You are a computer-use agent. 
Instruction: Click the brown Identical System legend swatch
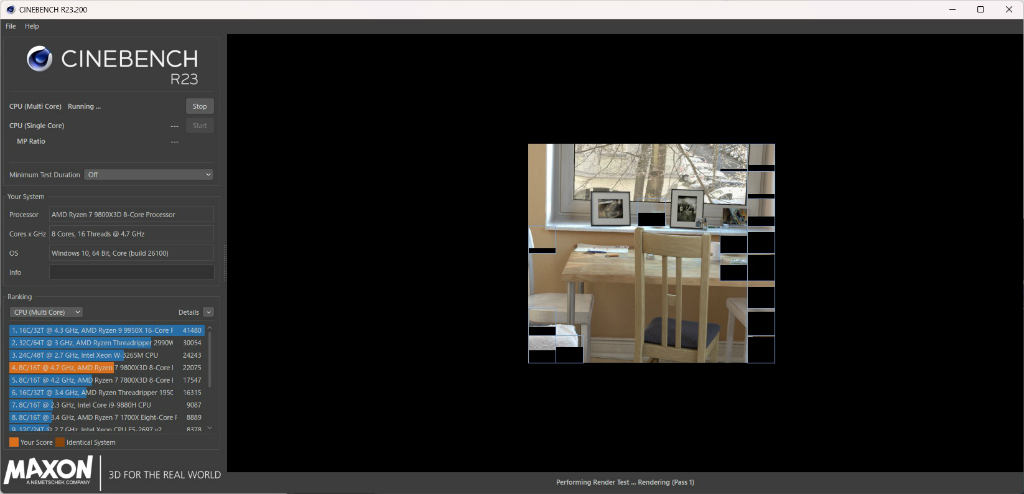click(60, 442)
